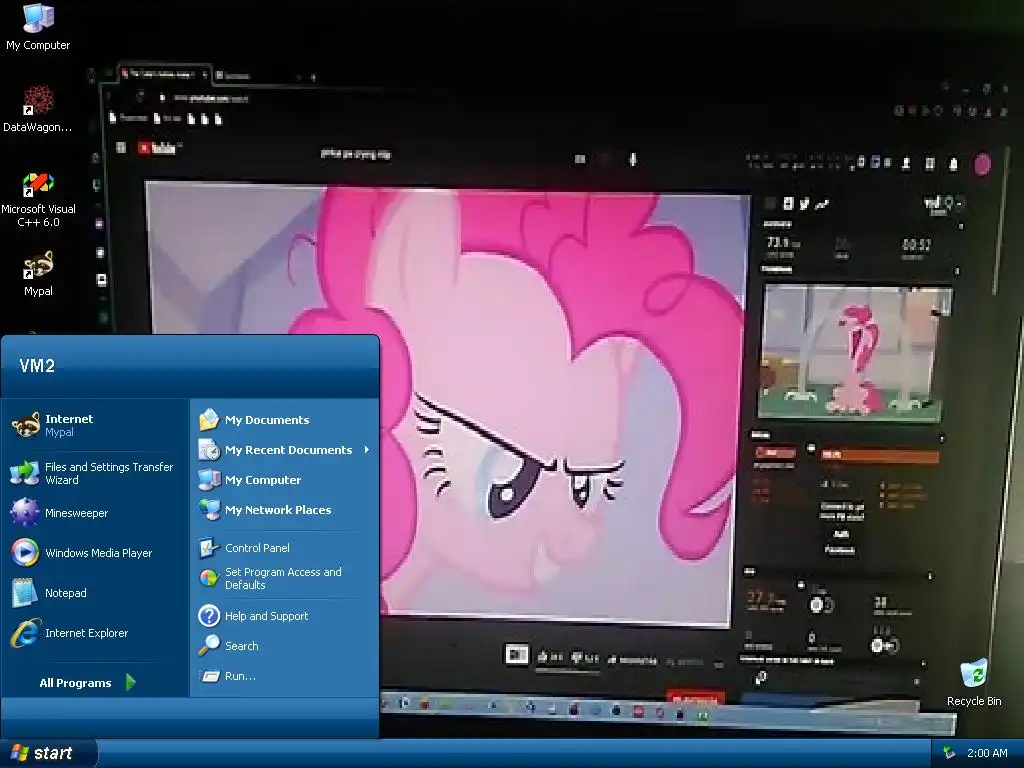
Task: Launch Internet Explorer from Start menu
Action: 93,633
